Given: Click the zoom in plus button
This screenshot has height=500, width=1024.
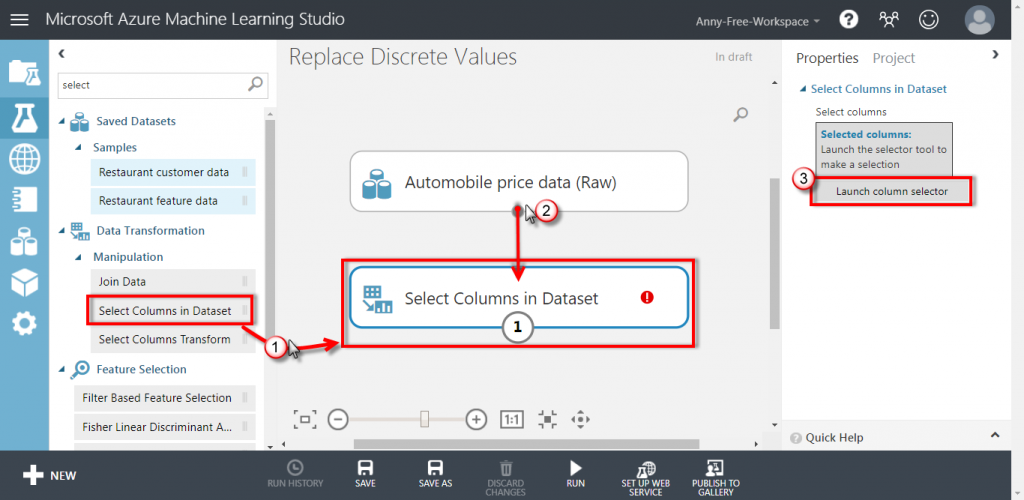Looking at the screenshot, I should (477, 419).
